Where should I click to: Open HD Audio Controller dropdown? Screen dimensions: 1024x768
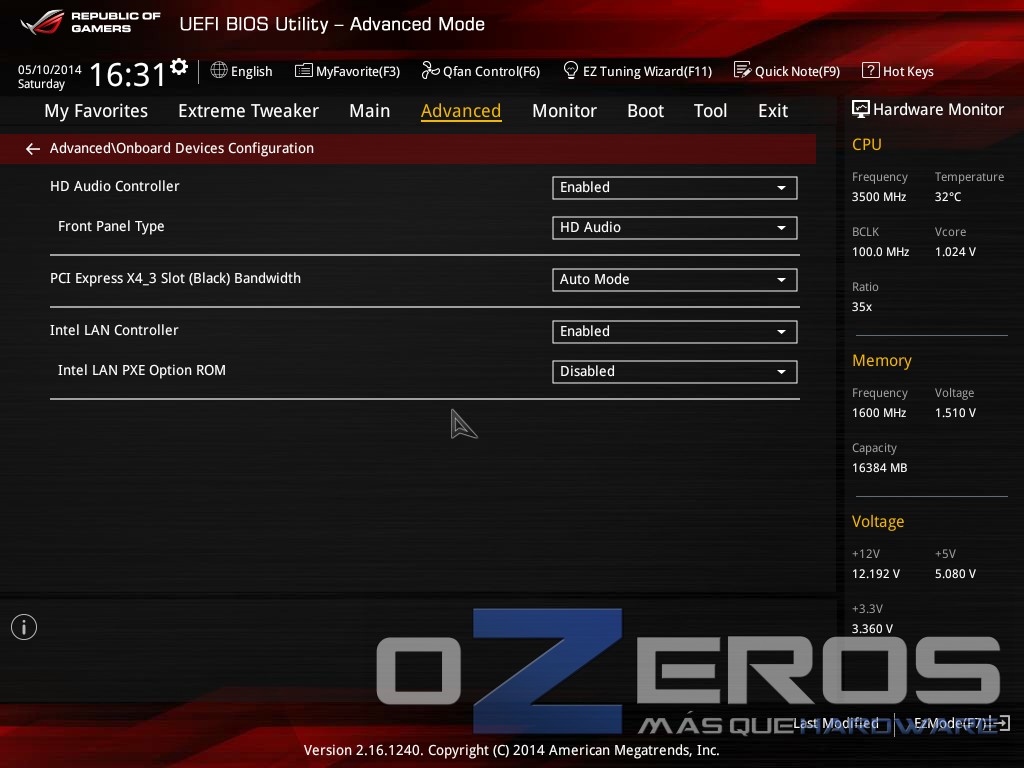(x=675, y=187)
